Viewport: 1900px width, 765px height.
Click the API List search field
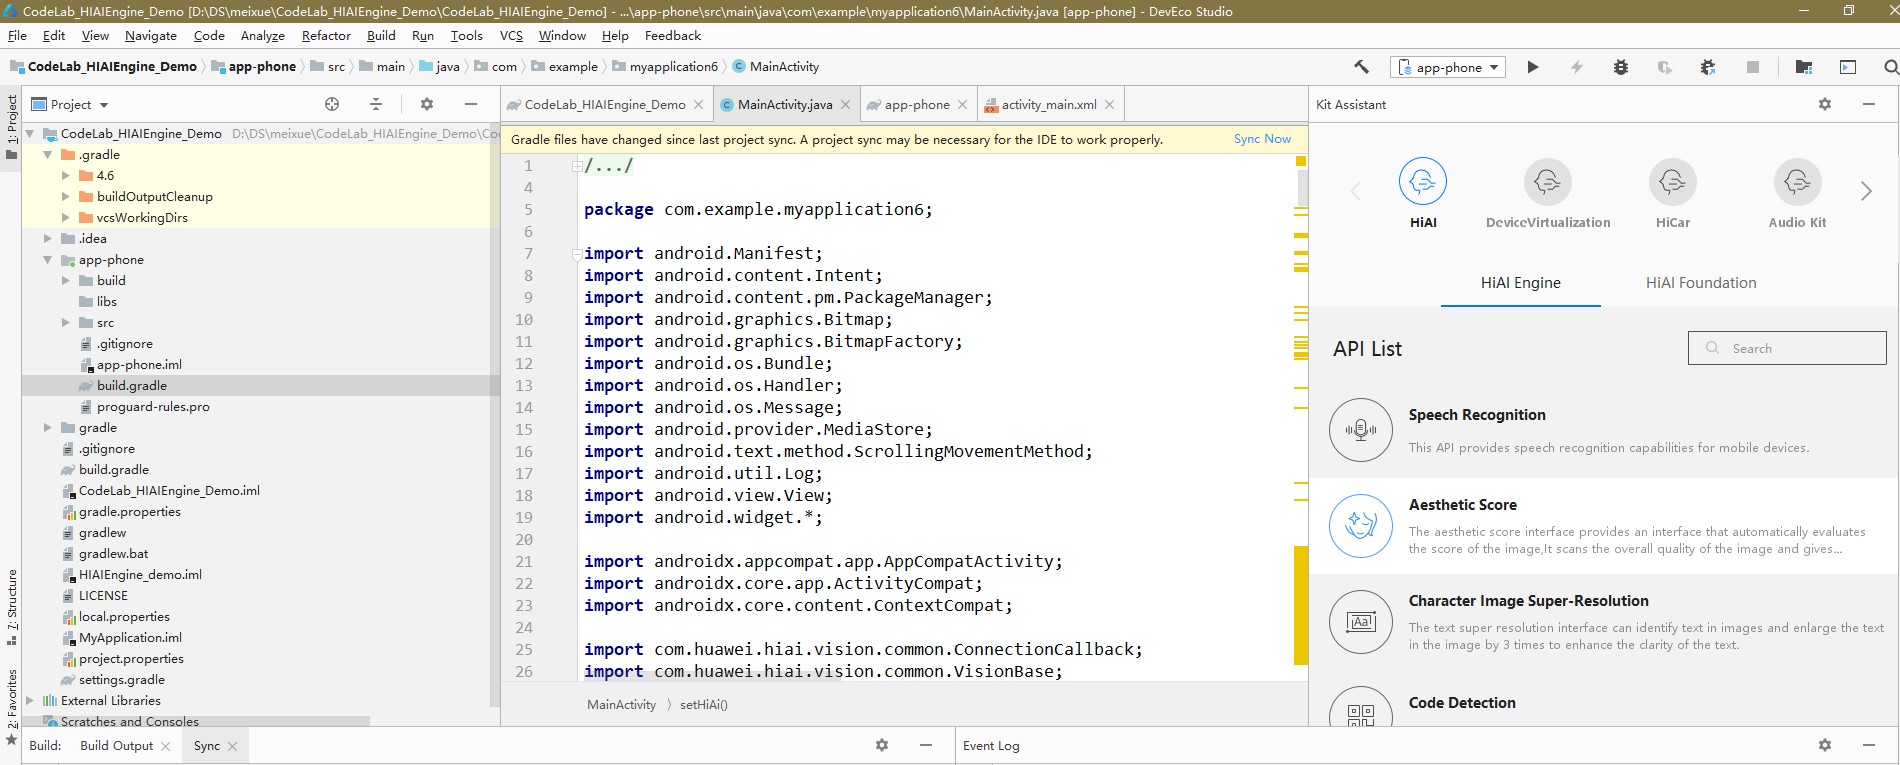tap(1787, 348)
